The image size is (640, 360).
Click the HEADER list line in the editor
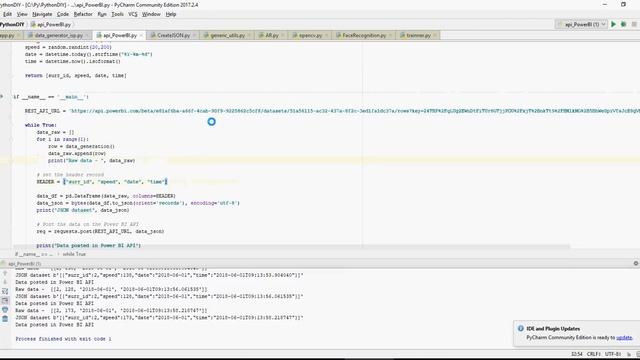point(102,182)
